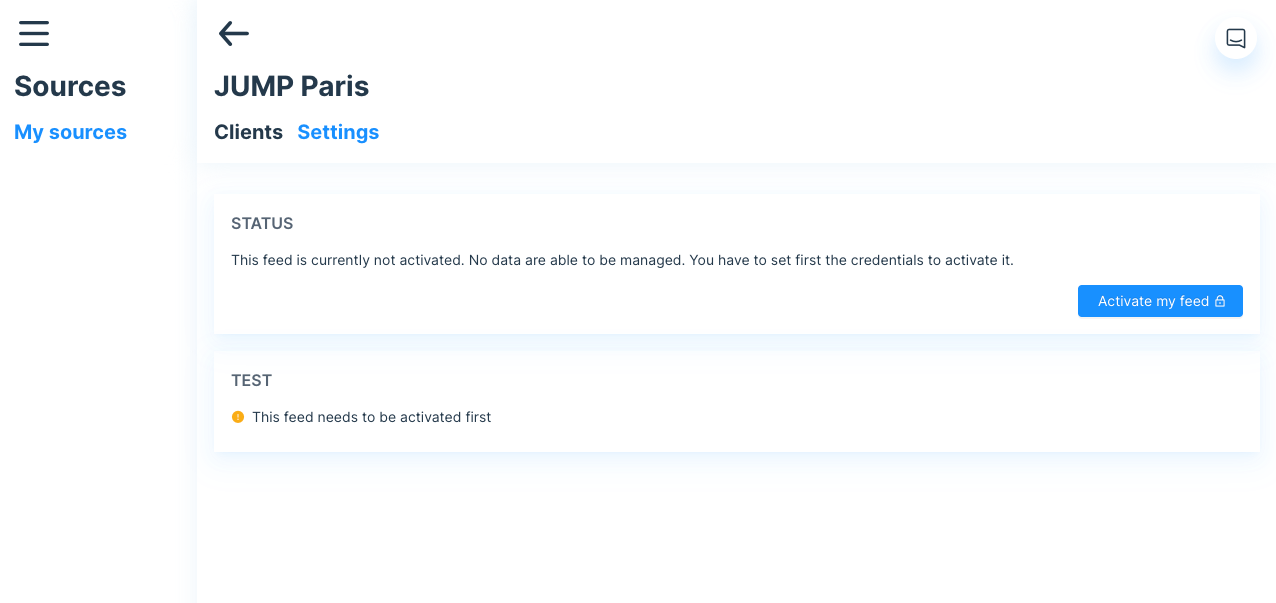The image size is (1276, 603).
Task: Select the JUMP Paris heading
Action: tap(292, 86)
